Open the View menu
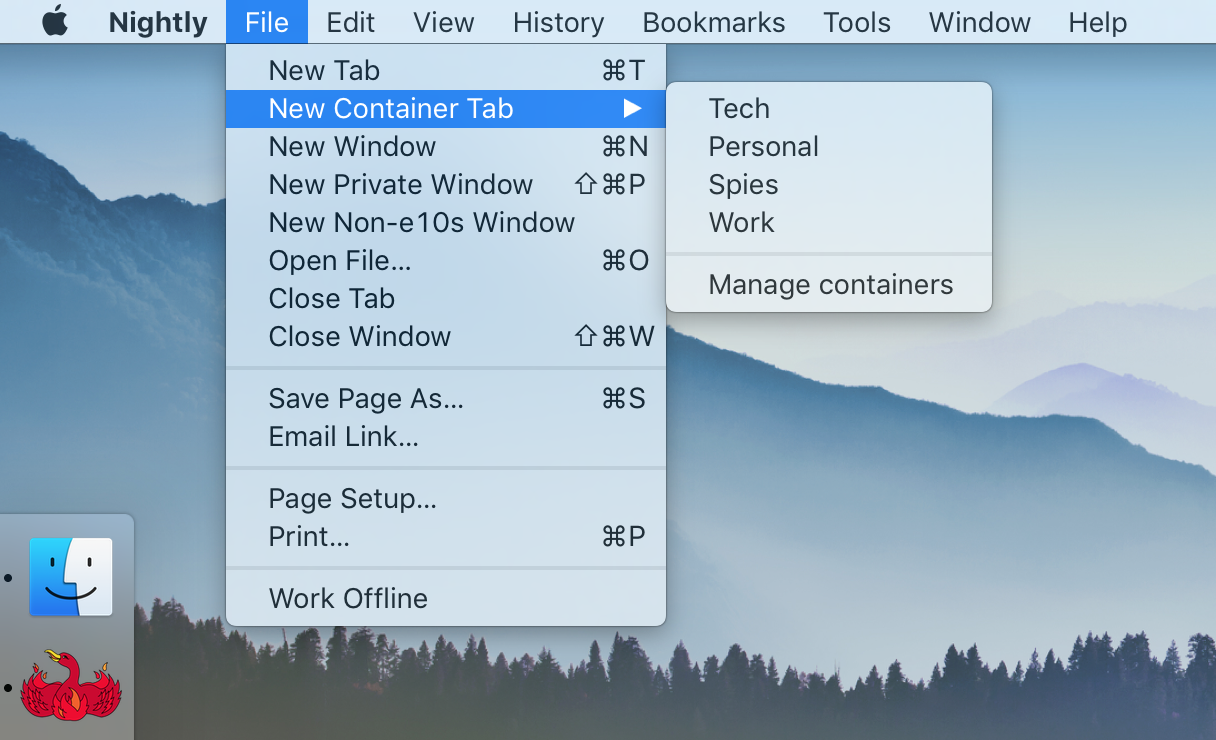 (x=444, y=22)
